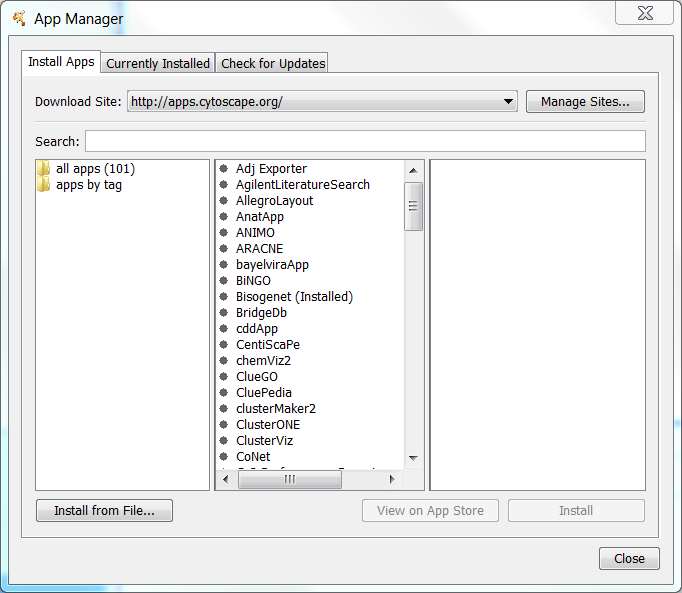682x593 pixels.
Task: Select Bisogenet (Installed) in the app list
Action: tap(294, 297)
